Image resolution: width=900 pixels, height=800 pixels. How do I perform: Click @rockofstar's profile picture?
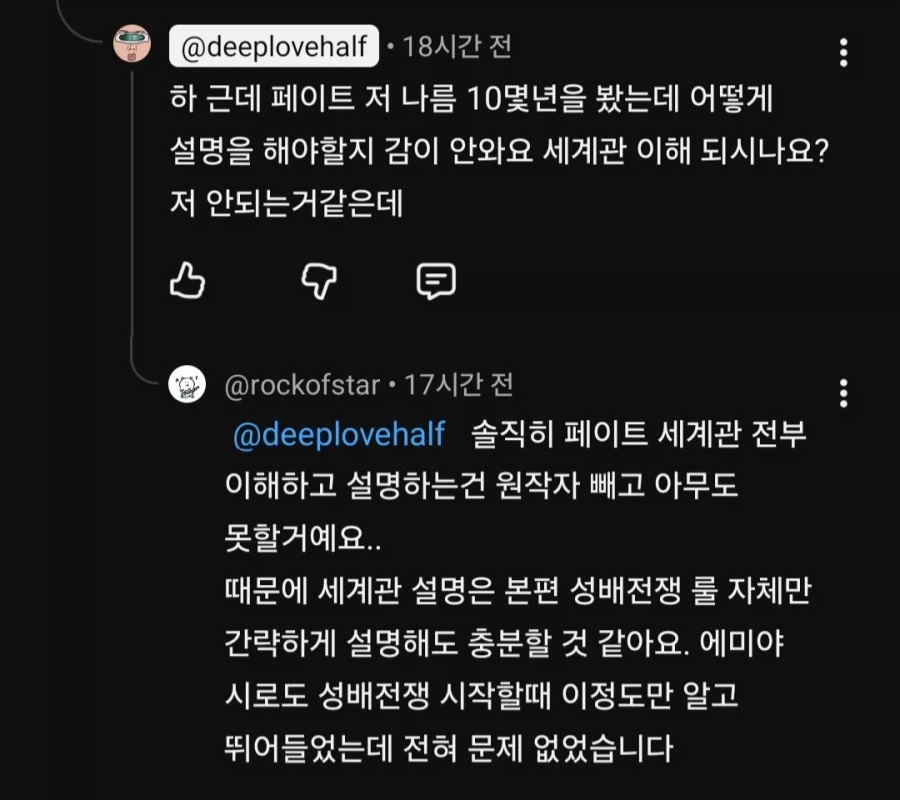tap(188, 385)
